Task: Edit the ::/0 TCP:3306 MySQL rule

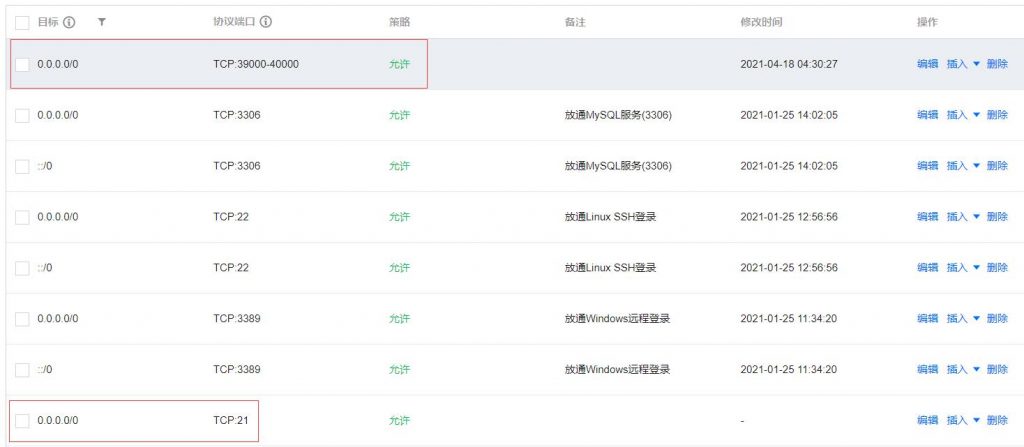Action: point(927,166)
